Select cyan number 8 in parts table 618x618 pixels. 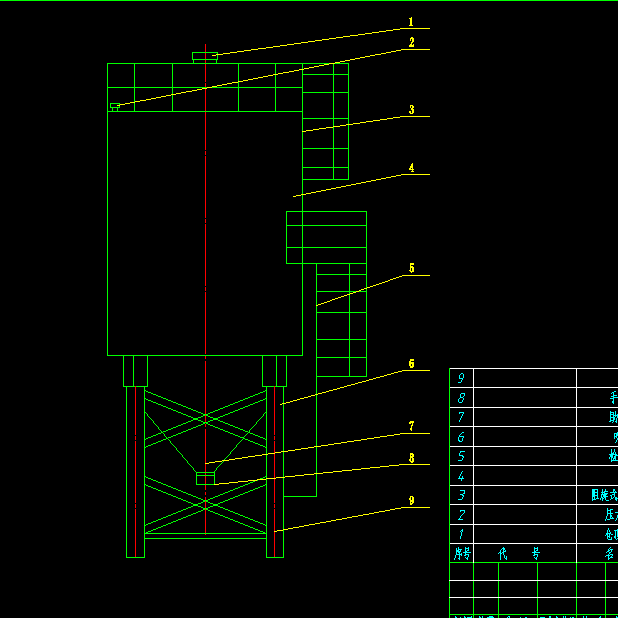point(461,398)
